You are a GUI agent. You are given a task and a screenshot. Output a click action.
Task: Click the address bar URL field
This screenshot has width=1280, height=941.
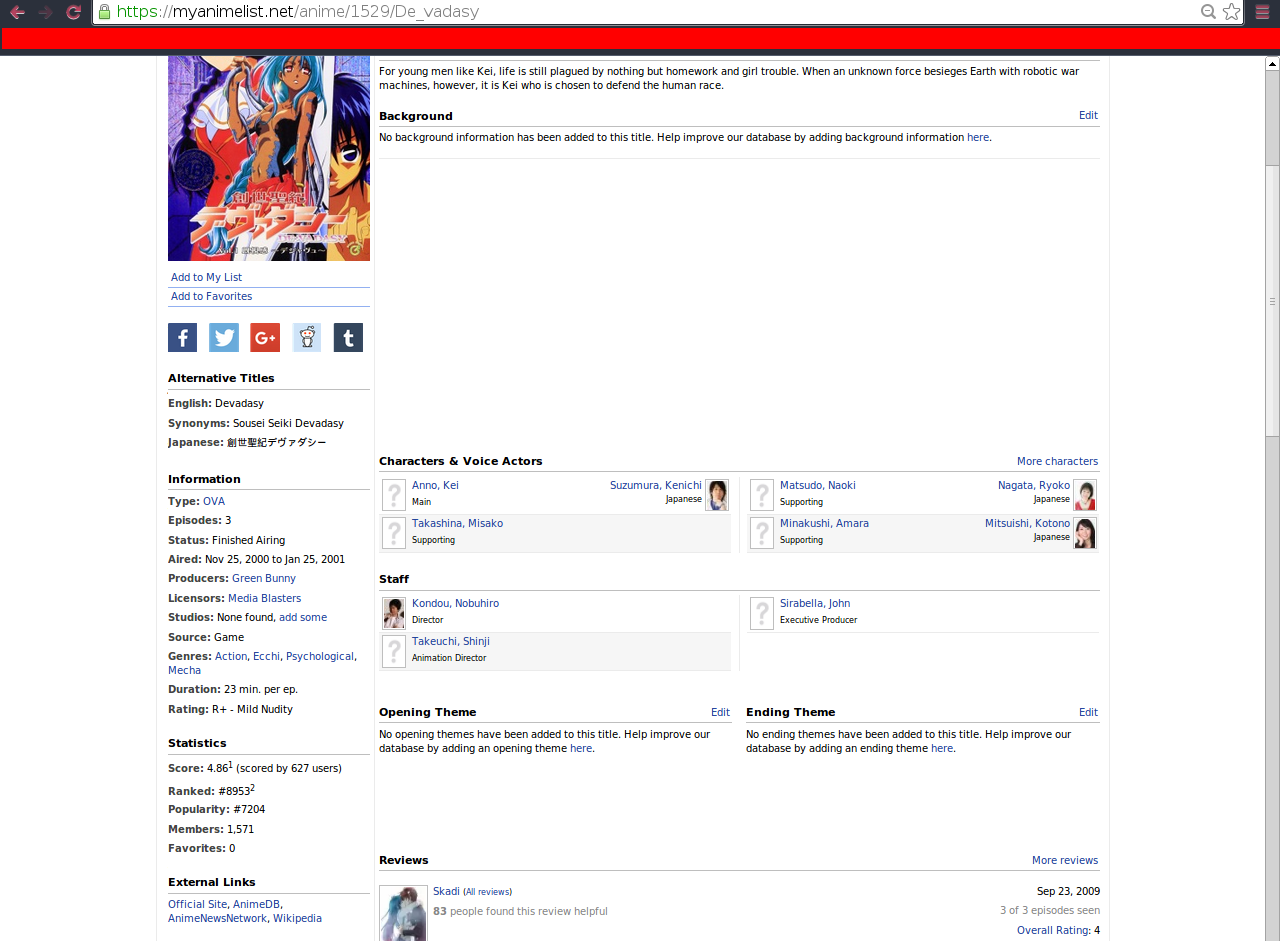pyautogui.click(x=650, y=12)
